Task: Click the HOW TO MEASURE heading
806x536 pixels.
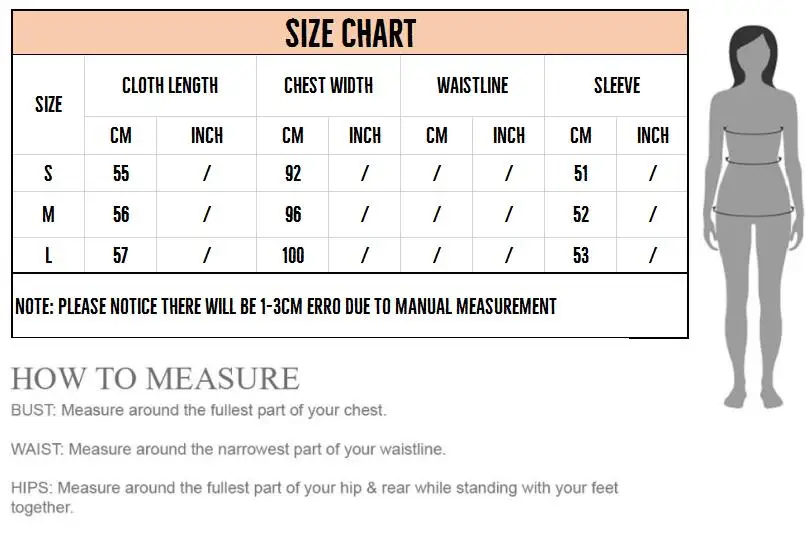Action: pyautogui.click(x=155, y=379)
